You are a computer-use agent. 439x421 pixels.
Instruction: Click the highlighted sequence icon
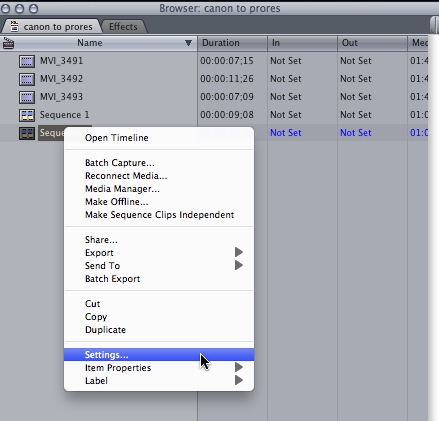(x=27, y=133)
